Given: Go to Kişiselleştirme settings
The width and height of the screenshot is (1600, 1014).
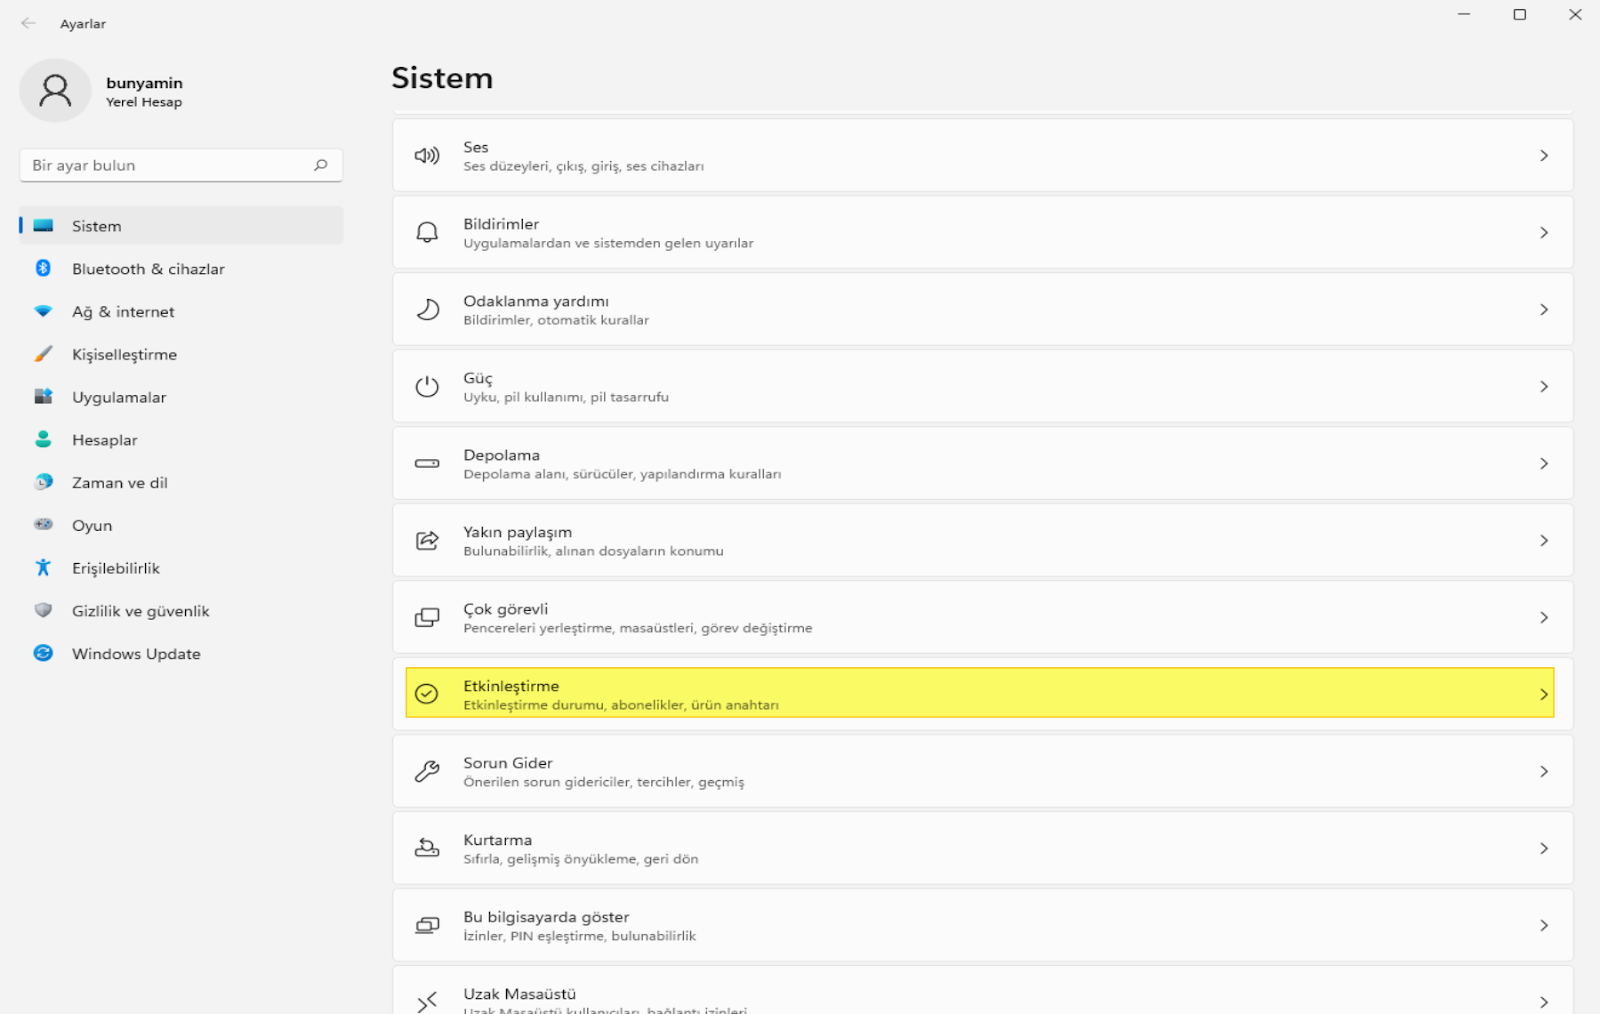Looking at the screenshot, I should [x=181, y=355].
